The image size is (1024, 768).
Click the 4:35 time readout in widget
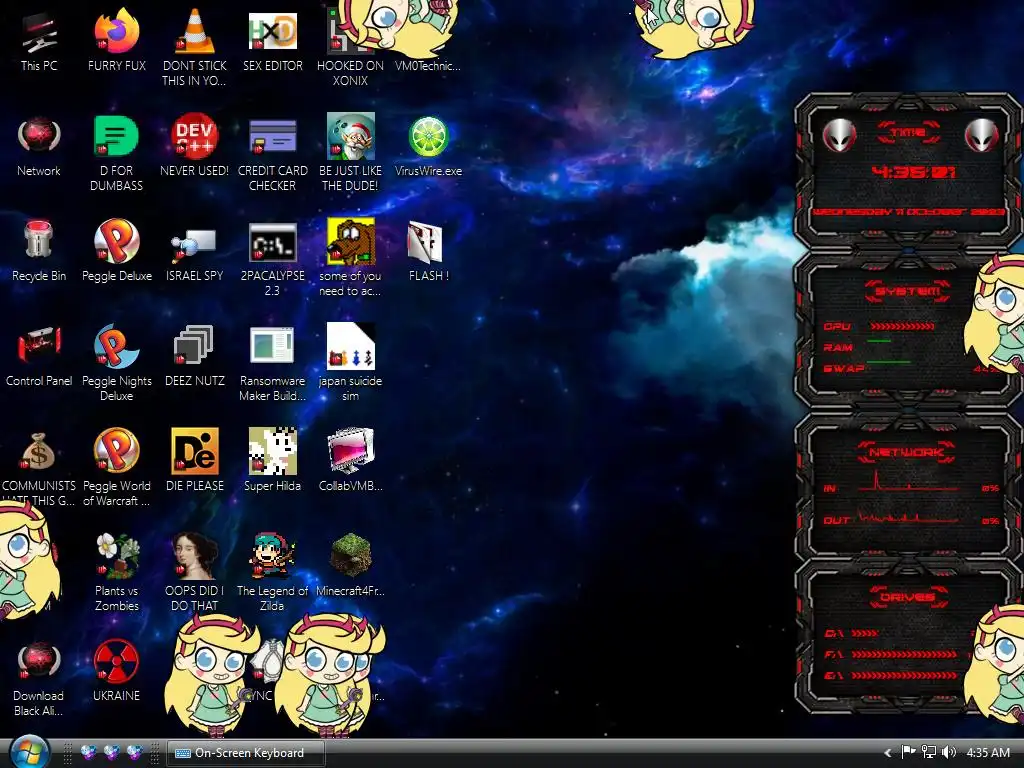(x=913, y=172)
